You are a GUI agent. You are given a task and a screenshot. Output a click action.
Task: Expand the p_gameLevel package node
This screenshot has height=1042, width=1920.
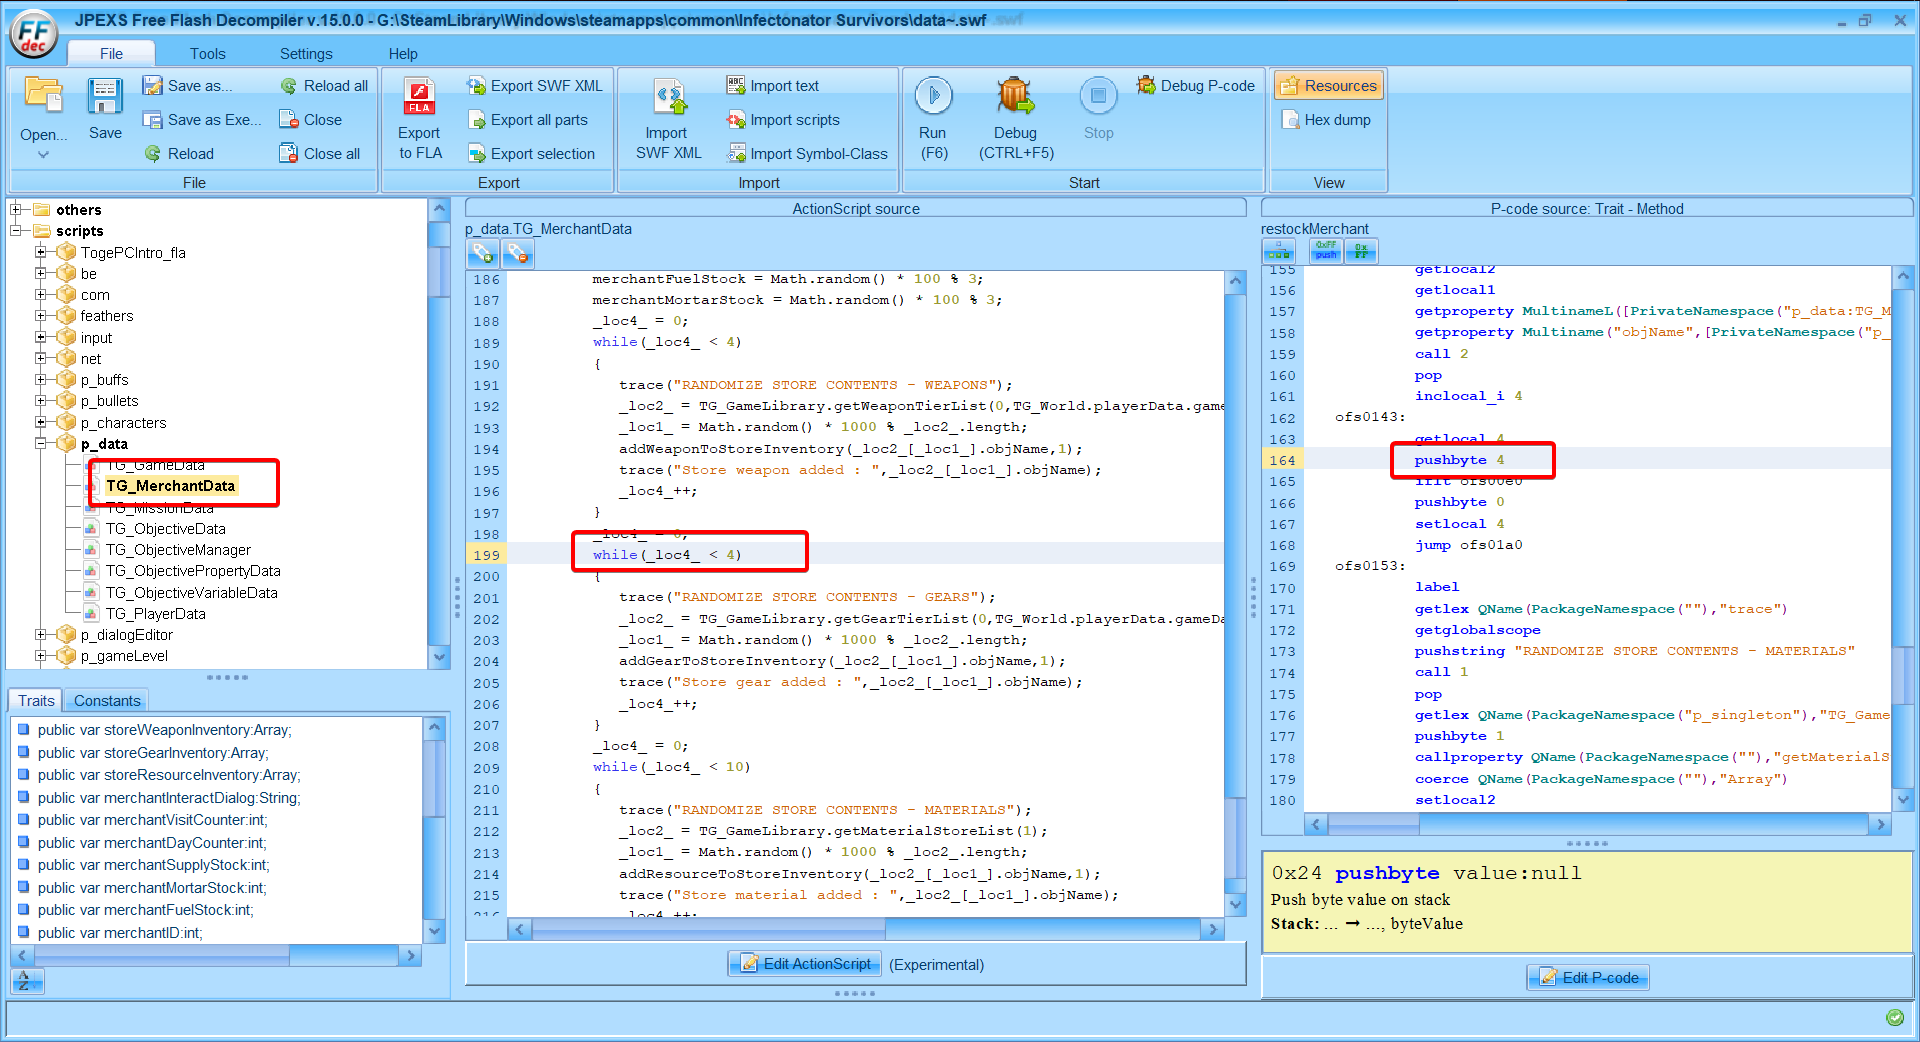(41, 656)
